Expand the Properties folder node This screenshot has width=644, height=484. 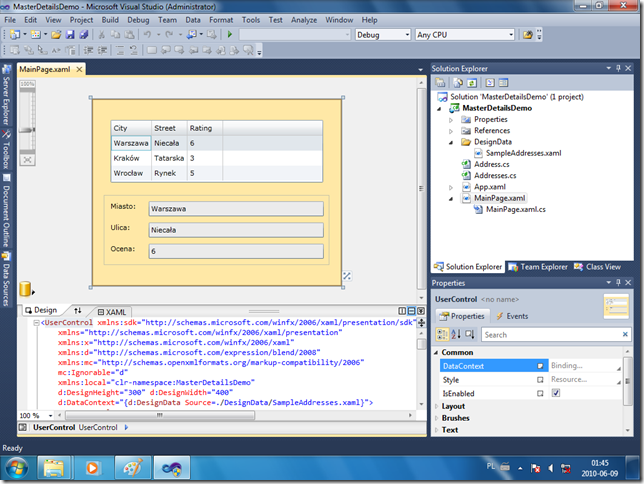451,120
